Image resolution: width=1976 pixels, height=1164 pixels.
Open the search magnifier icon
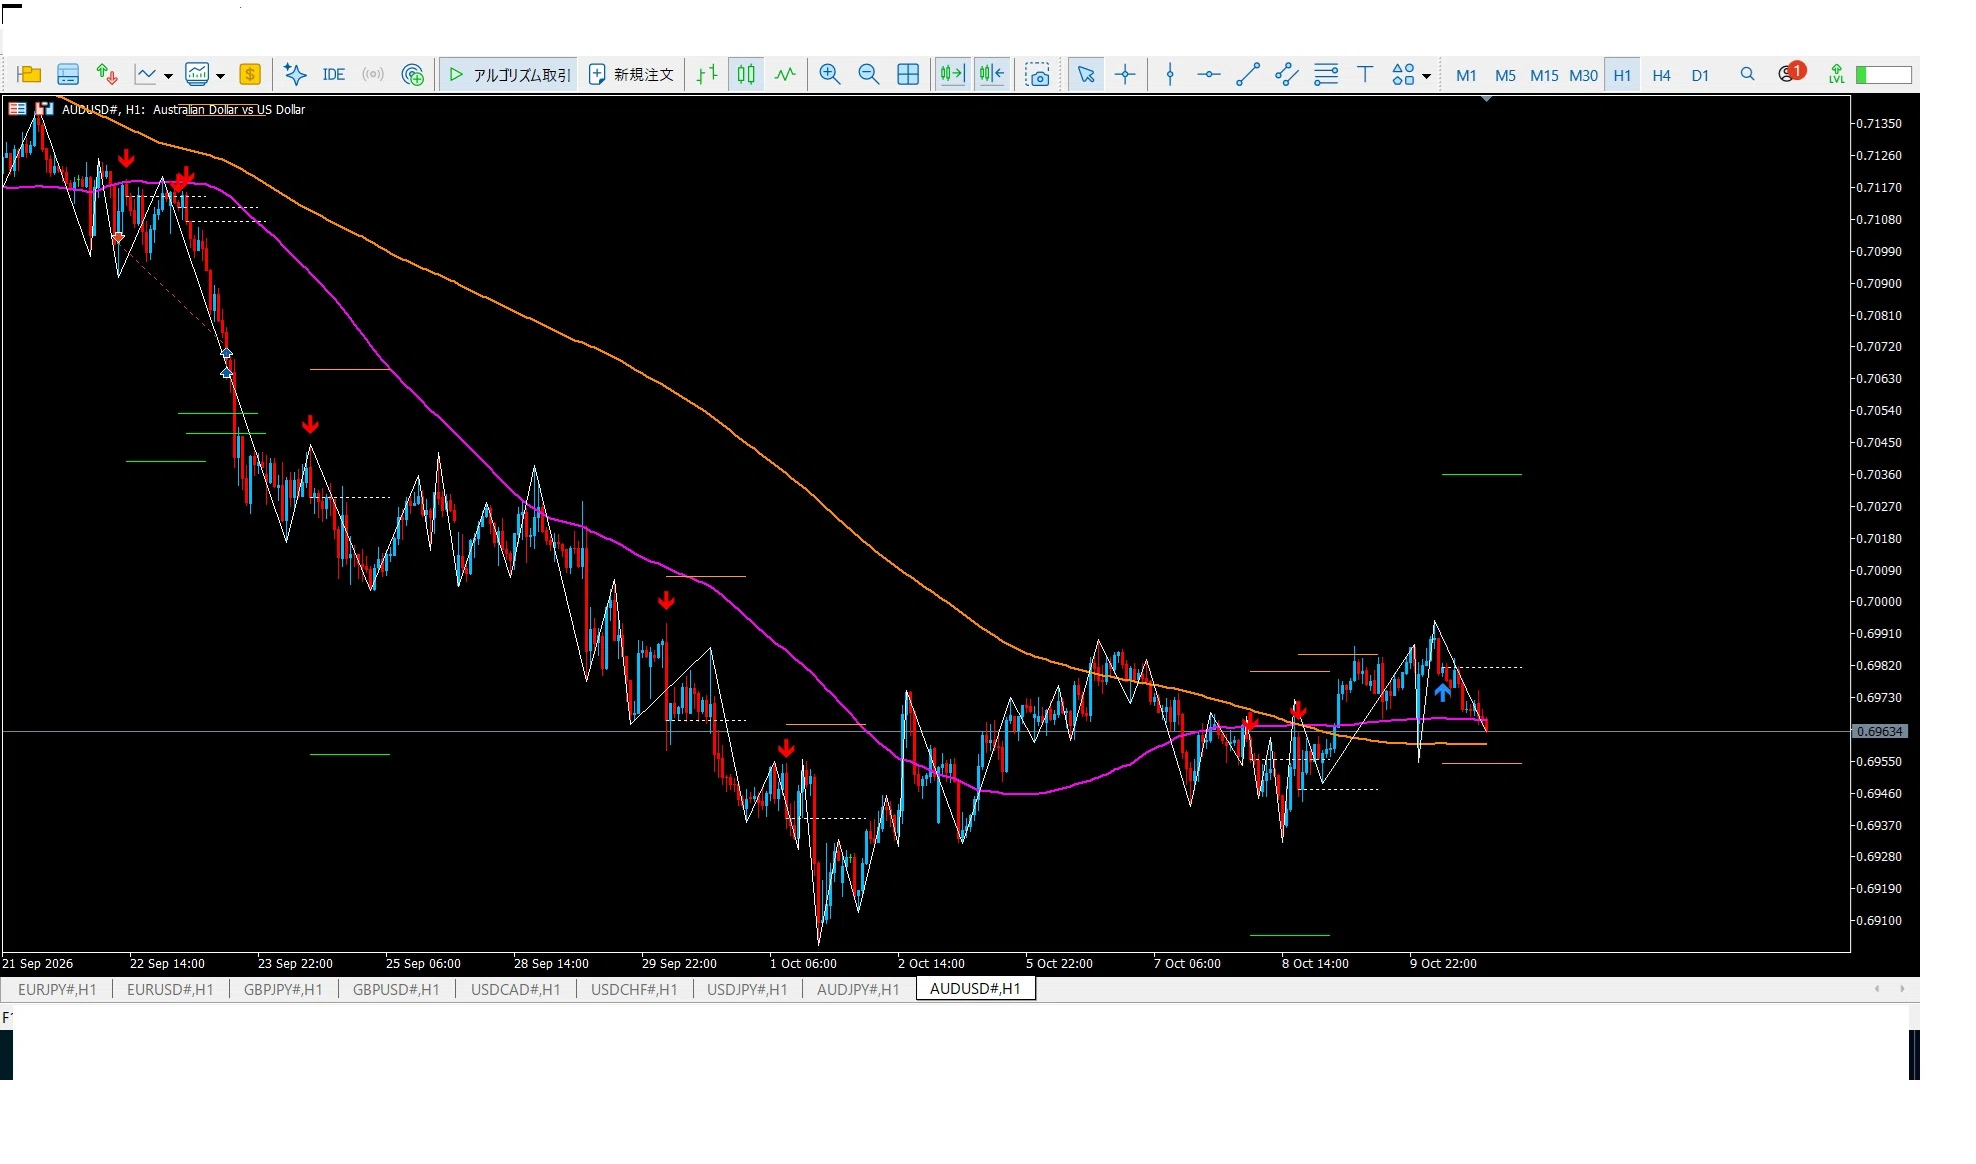tap(1747, 74)
